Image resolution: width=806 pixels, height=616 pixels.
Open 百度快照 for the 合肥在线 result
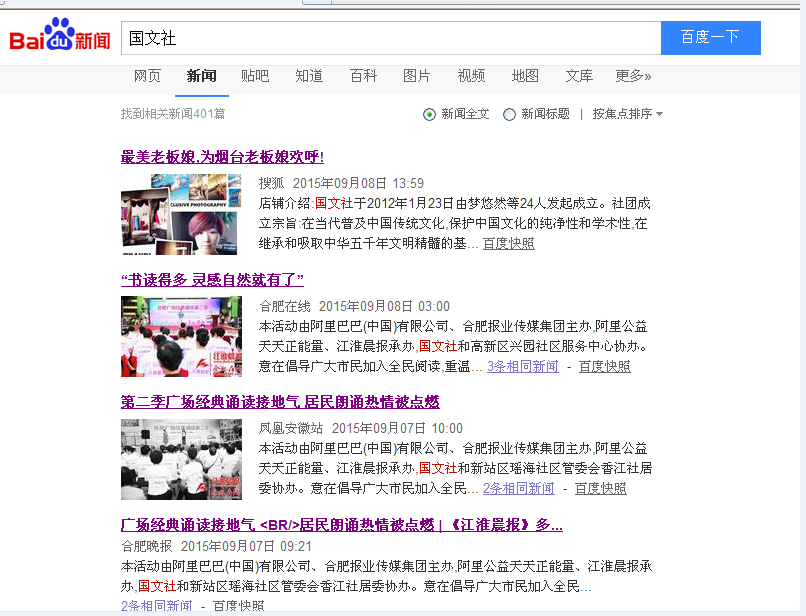tap(604, 366)
